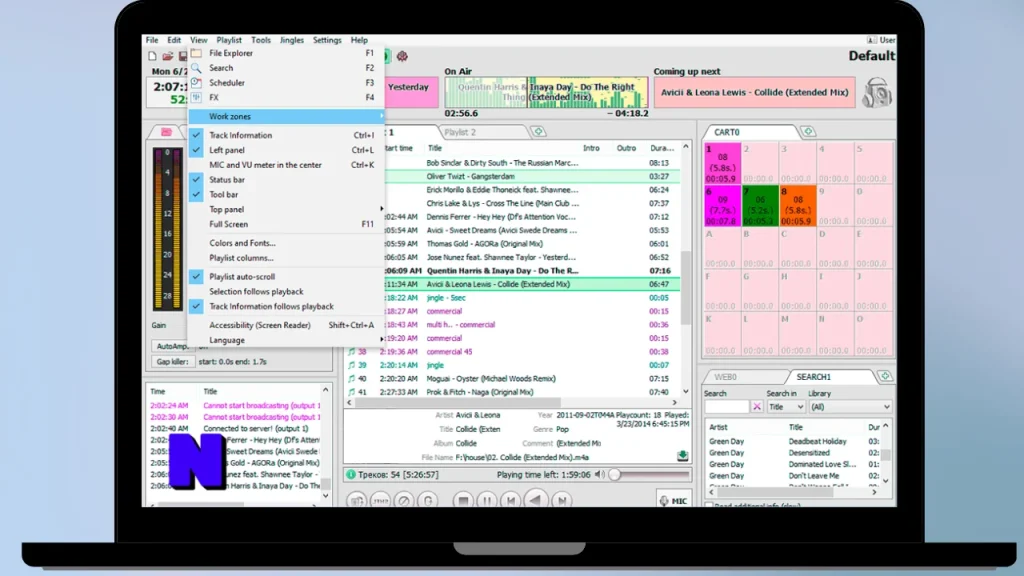Click the User icon at top right

[x=872, y=40]
